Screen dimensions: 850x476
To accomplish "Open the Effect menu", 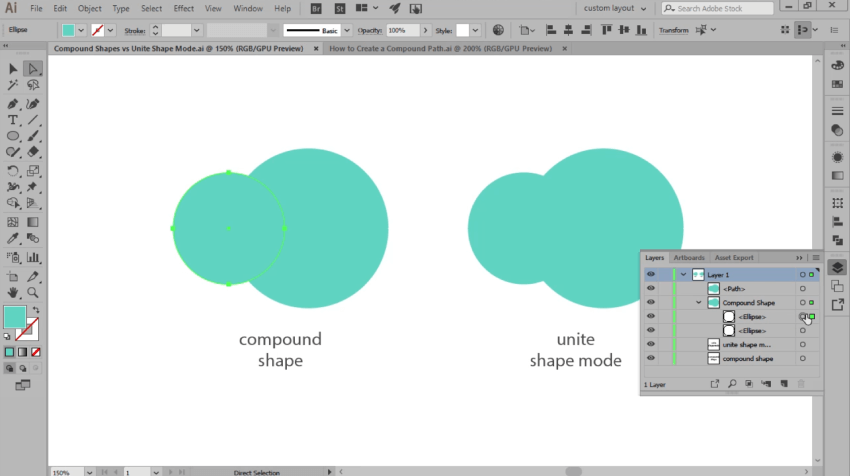I will click(x=184, y=8).
